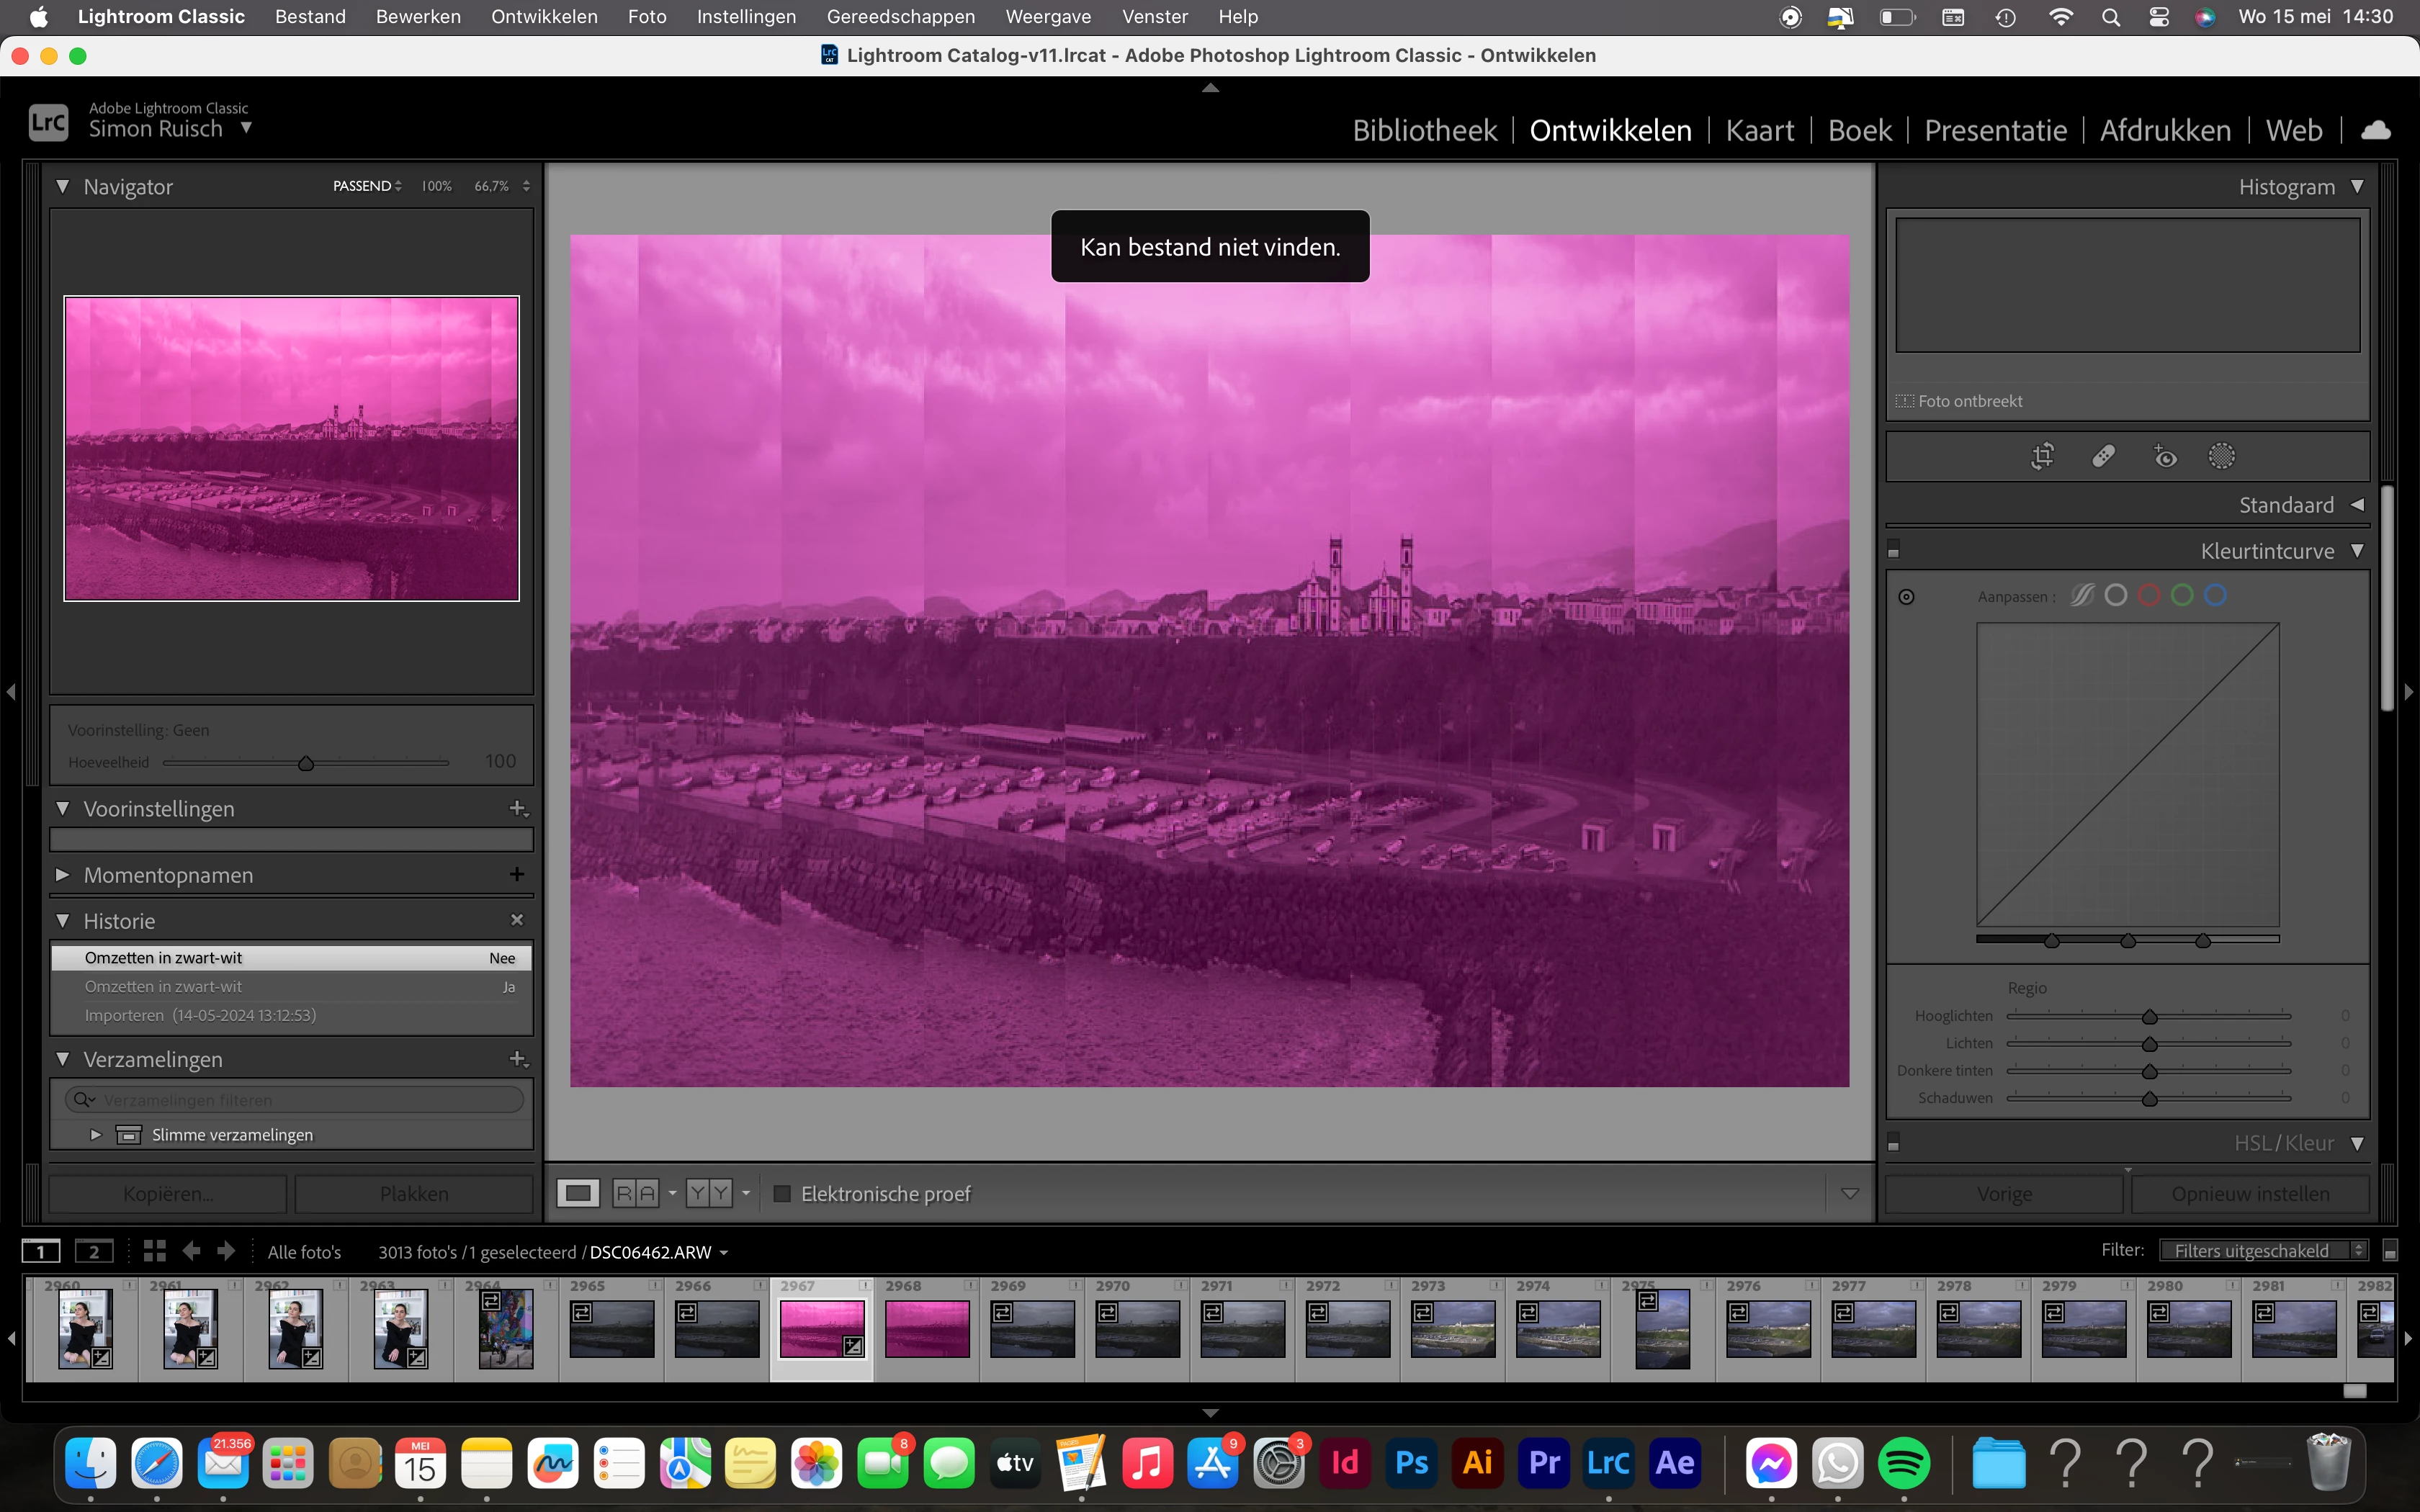The height and width of the screenshot is (1512, 2420).
Task: Expand the Momentopnamen panel
Action: 62,875
